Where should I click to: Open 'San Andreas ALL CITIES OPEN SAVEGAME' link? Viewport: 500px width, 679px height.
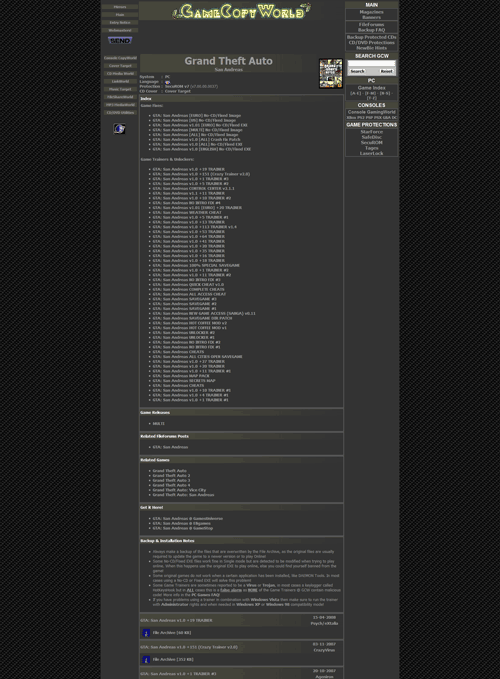click(197, 357)
